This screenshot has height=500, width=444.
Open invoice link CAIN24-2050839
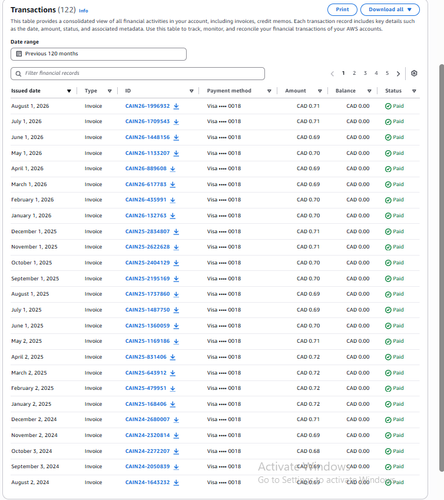point(147,466)
